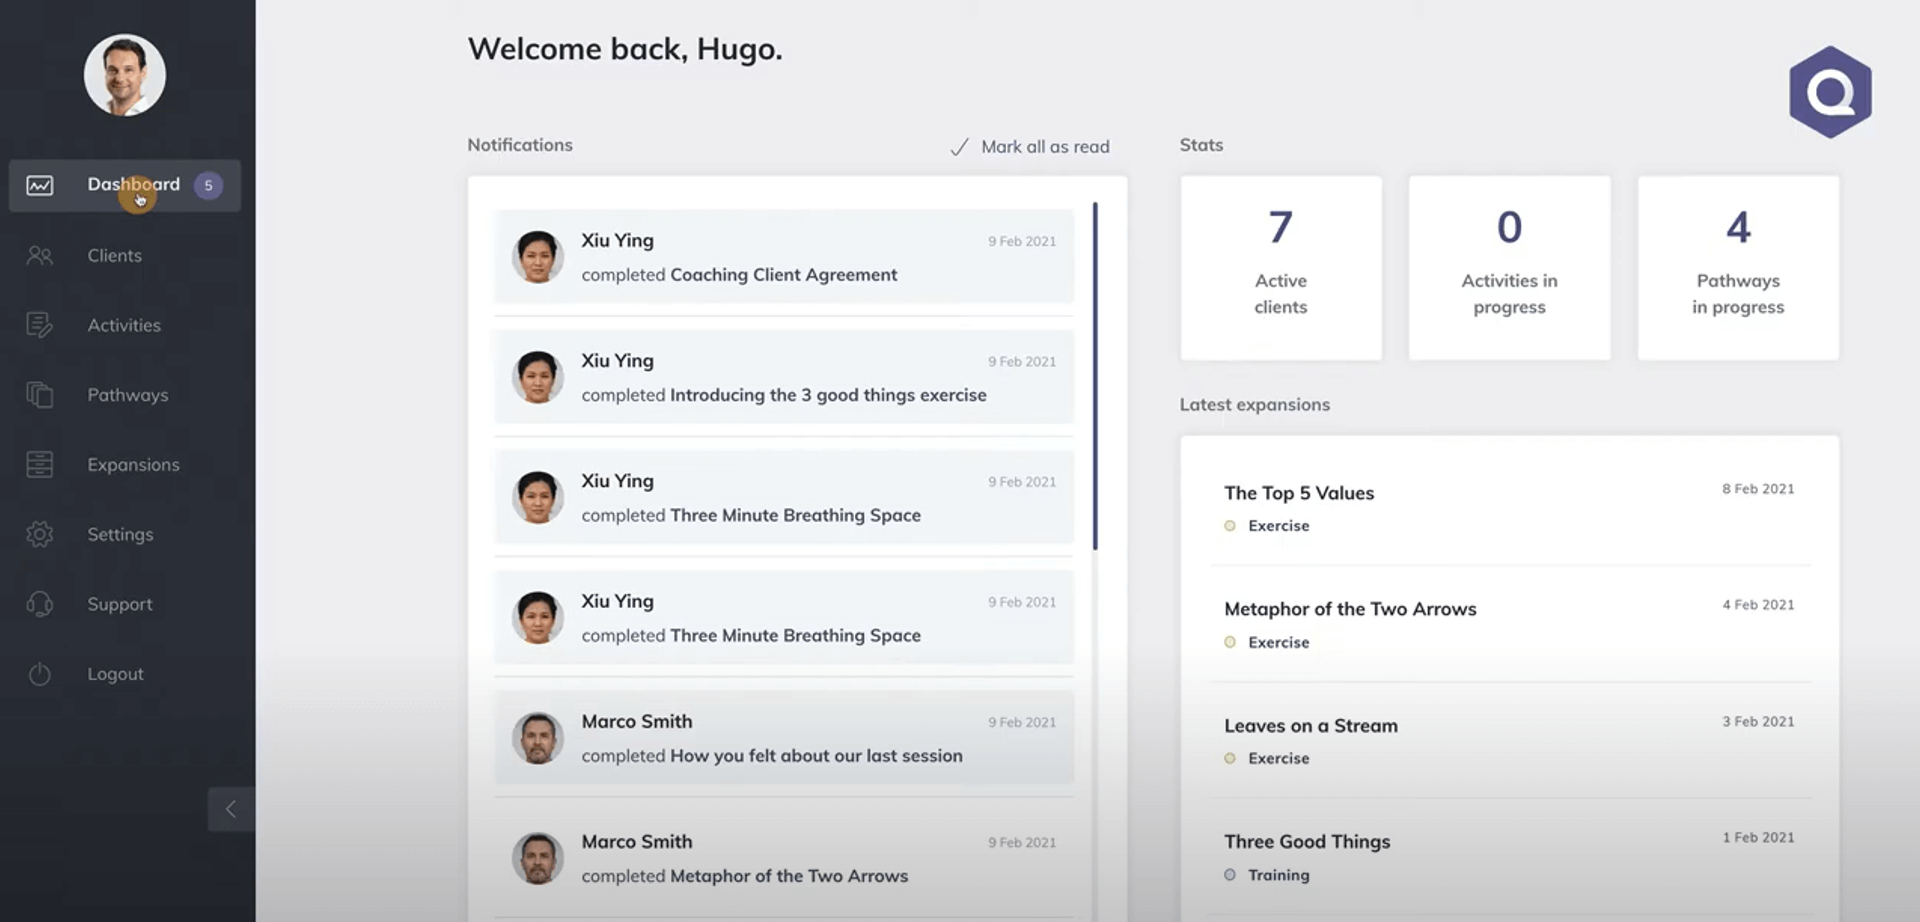Click the Support headset icon
1920x922 pixels.
40,604
